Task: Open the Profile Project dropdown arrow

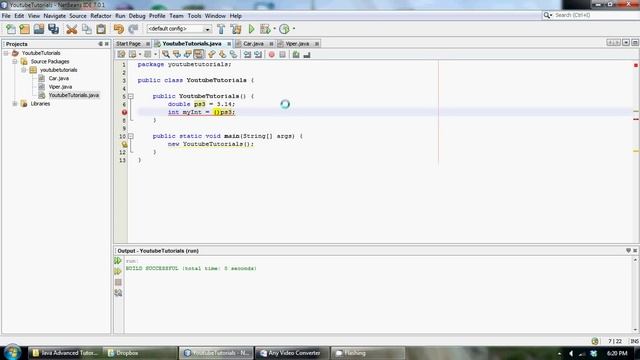Action: coord(294,29)
